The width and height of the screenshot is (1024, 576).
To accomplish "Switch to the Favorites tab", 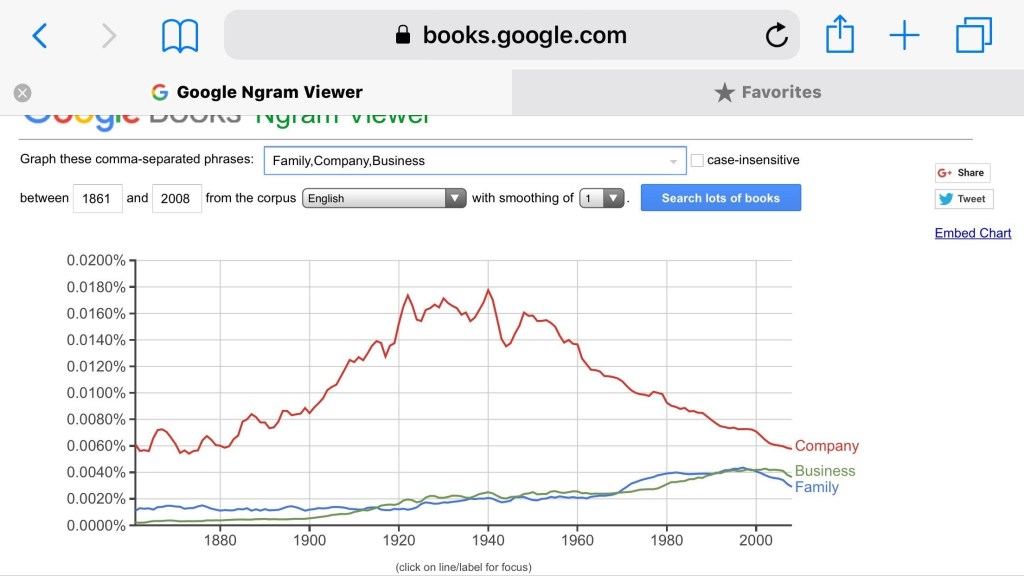I will pyautogui.click(x=768, y=92).
